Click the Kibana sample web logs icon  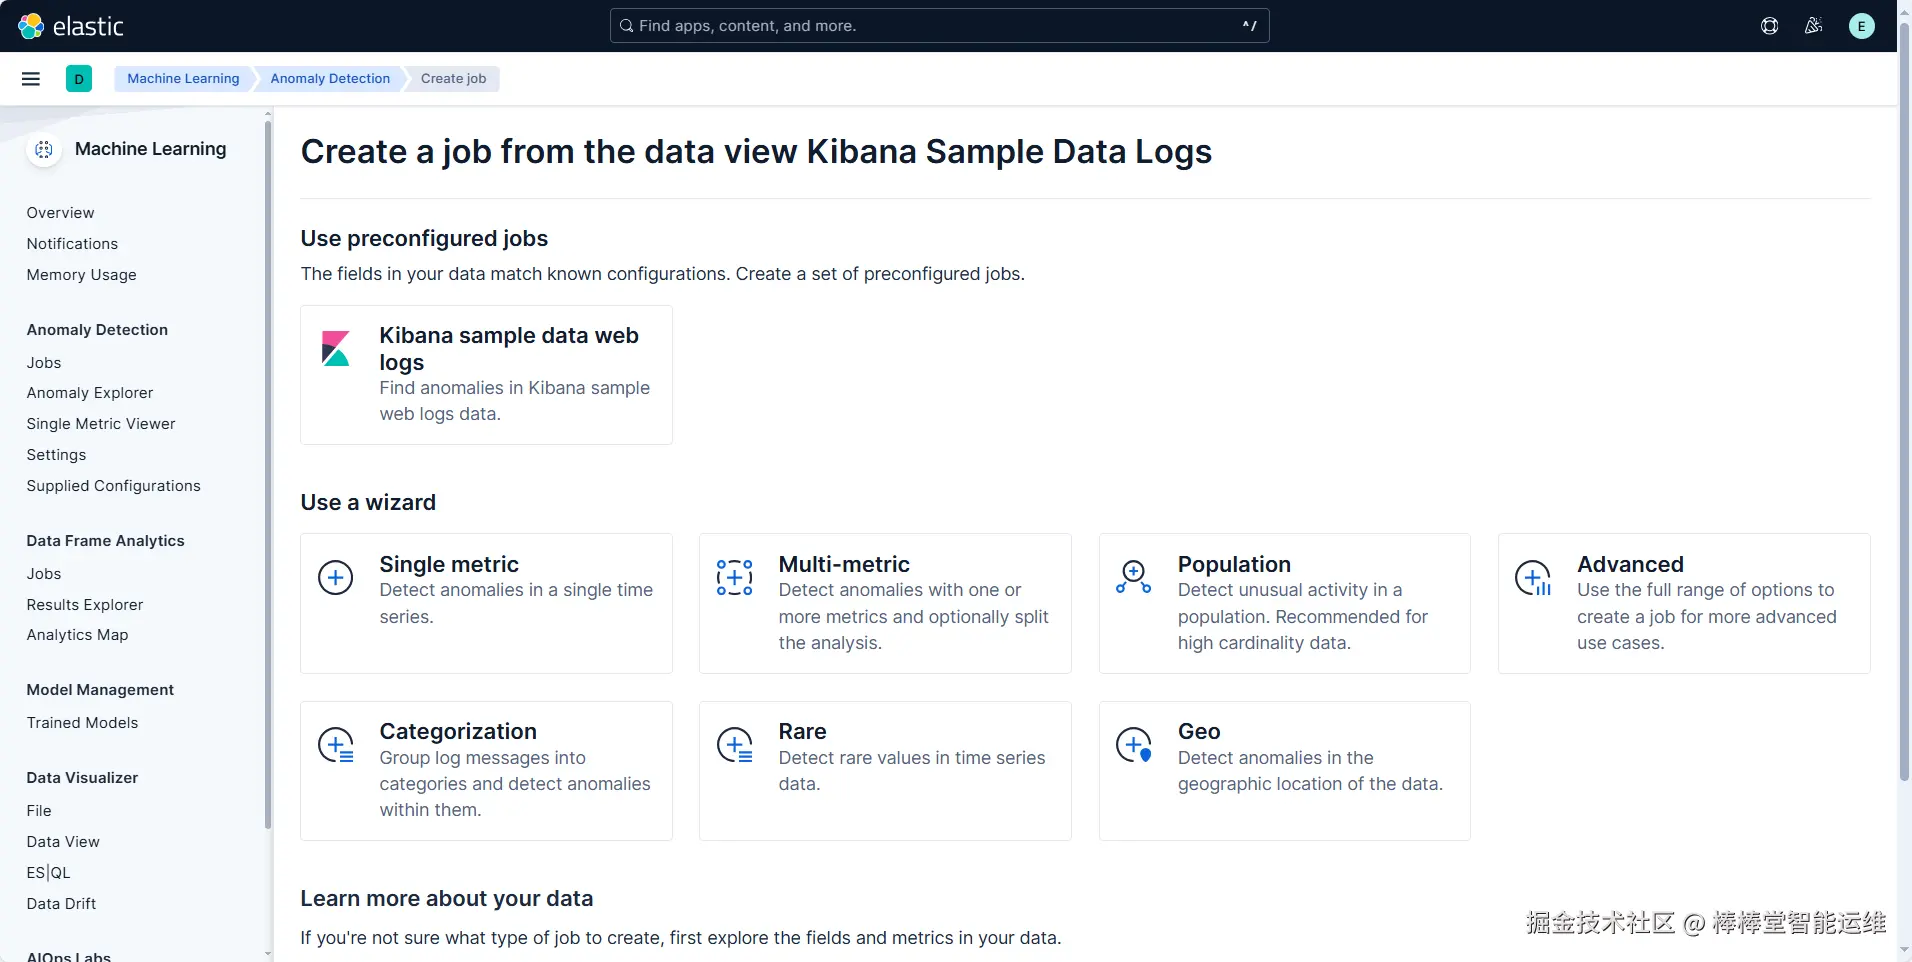[335, 349]
